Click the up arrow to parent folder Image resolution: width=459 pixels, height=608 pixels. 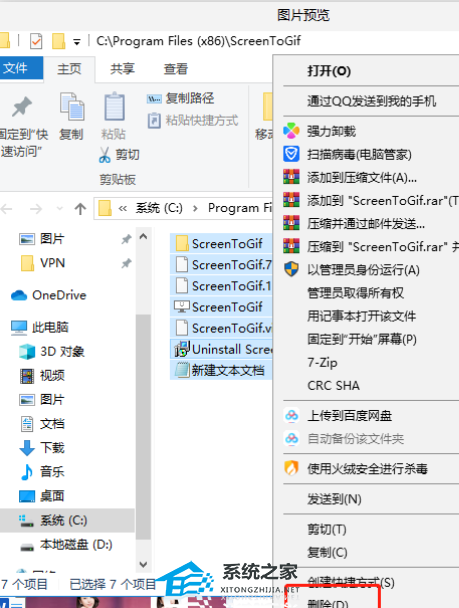coord(80,209)
